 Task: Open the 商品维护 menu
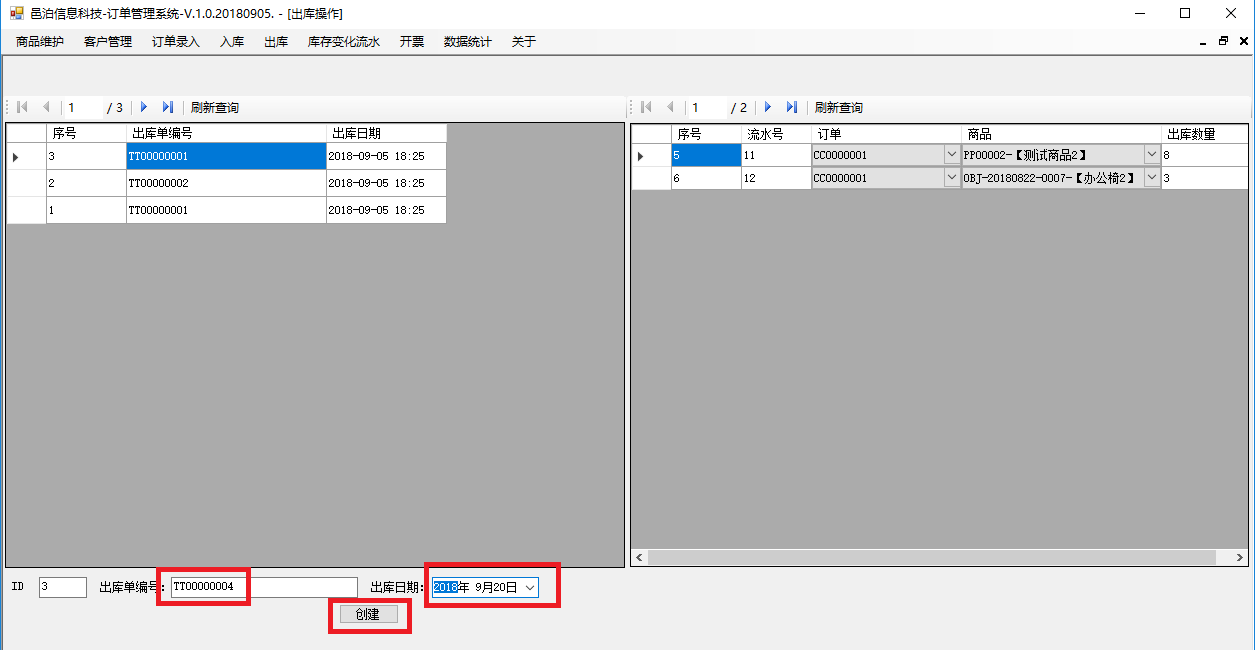click(x=40, y=41)
